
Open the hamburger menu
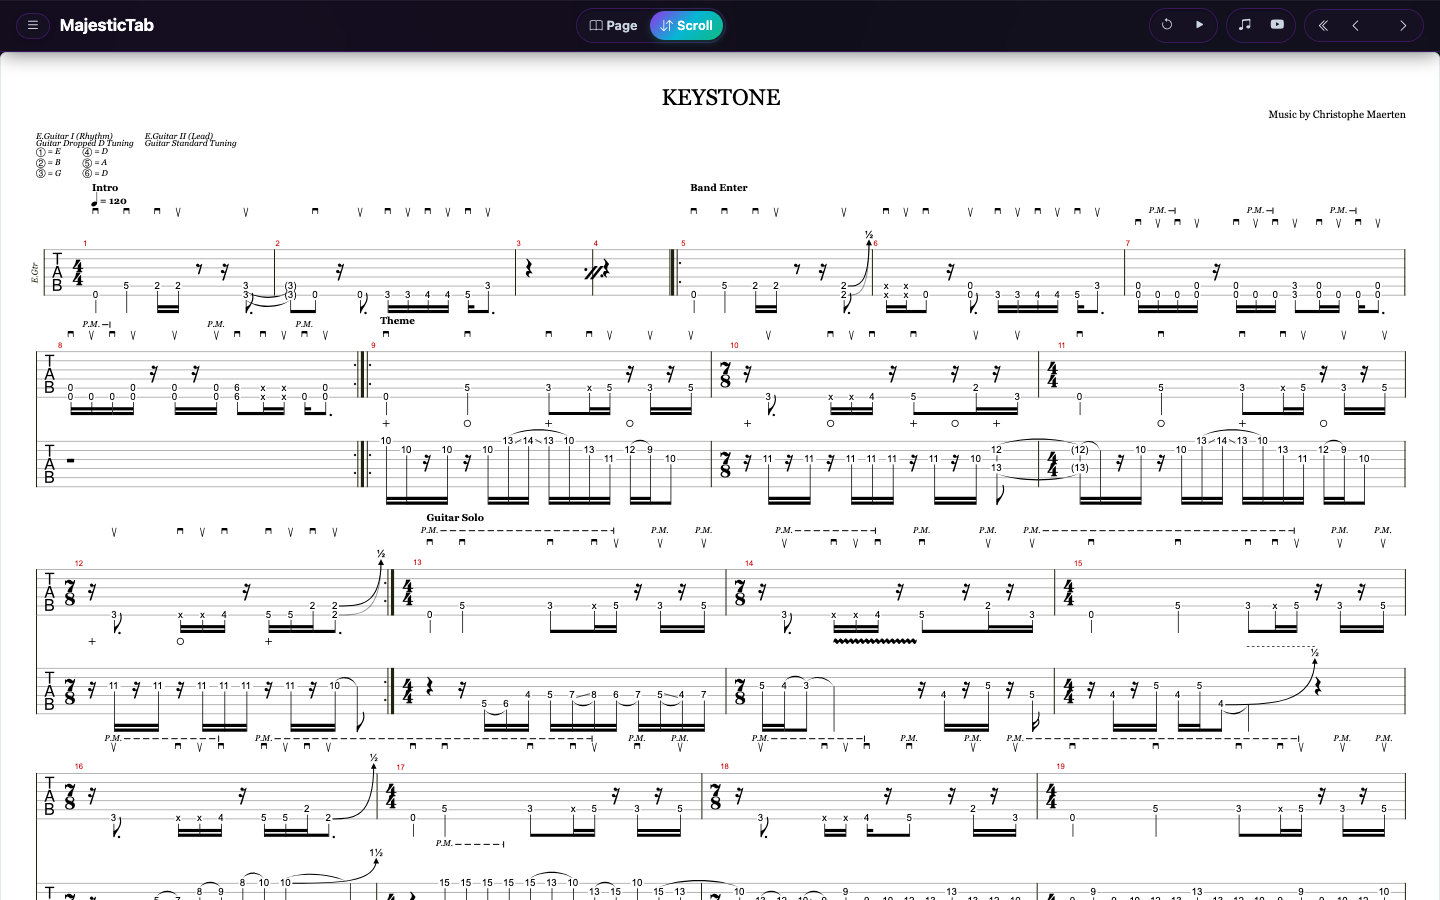coord(33,25)
